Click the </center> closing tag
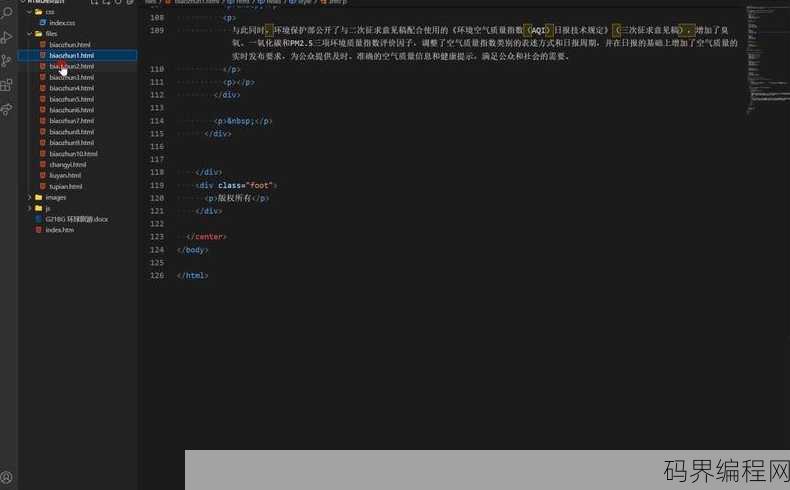Screen dimensions: 790x490 click(207, 237)
